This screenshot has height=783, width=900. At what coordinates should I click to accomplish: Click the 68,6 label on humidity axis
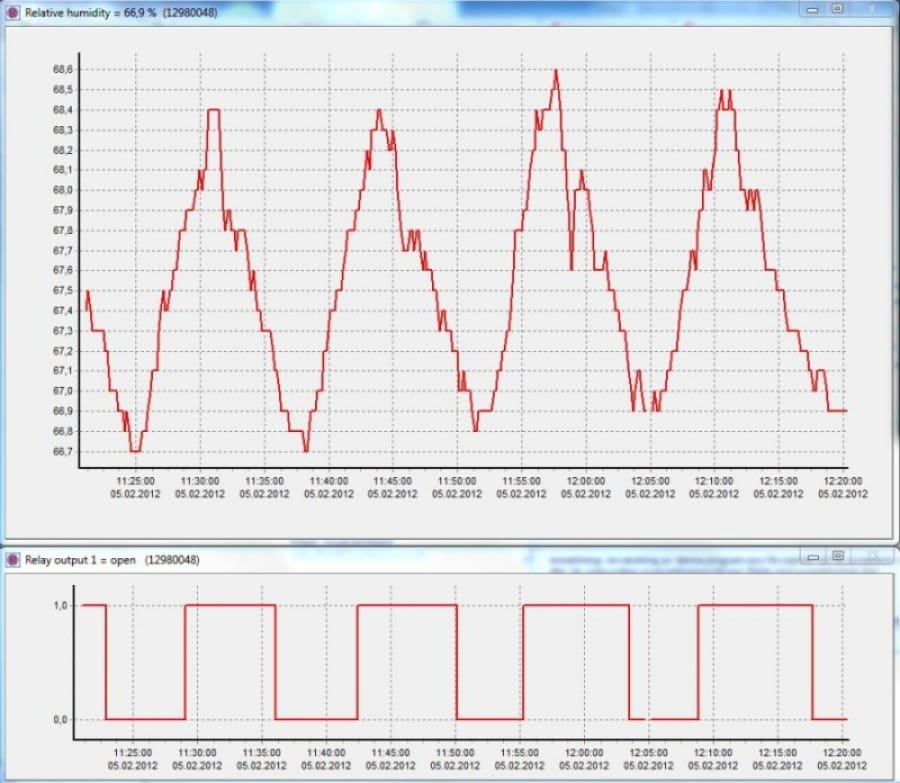click(x=63, y=69)
